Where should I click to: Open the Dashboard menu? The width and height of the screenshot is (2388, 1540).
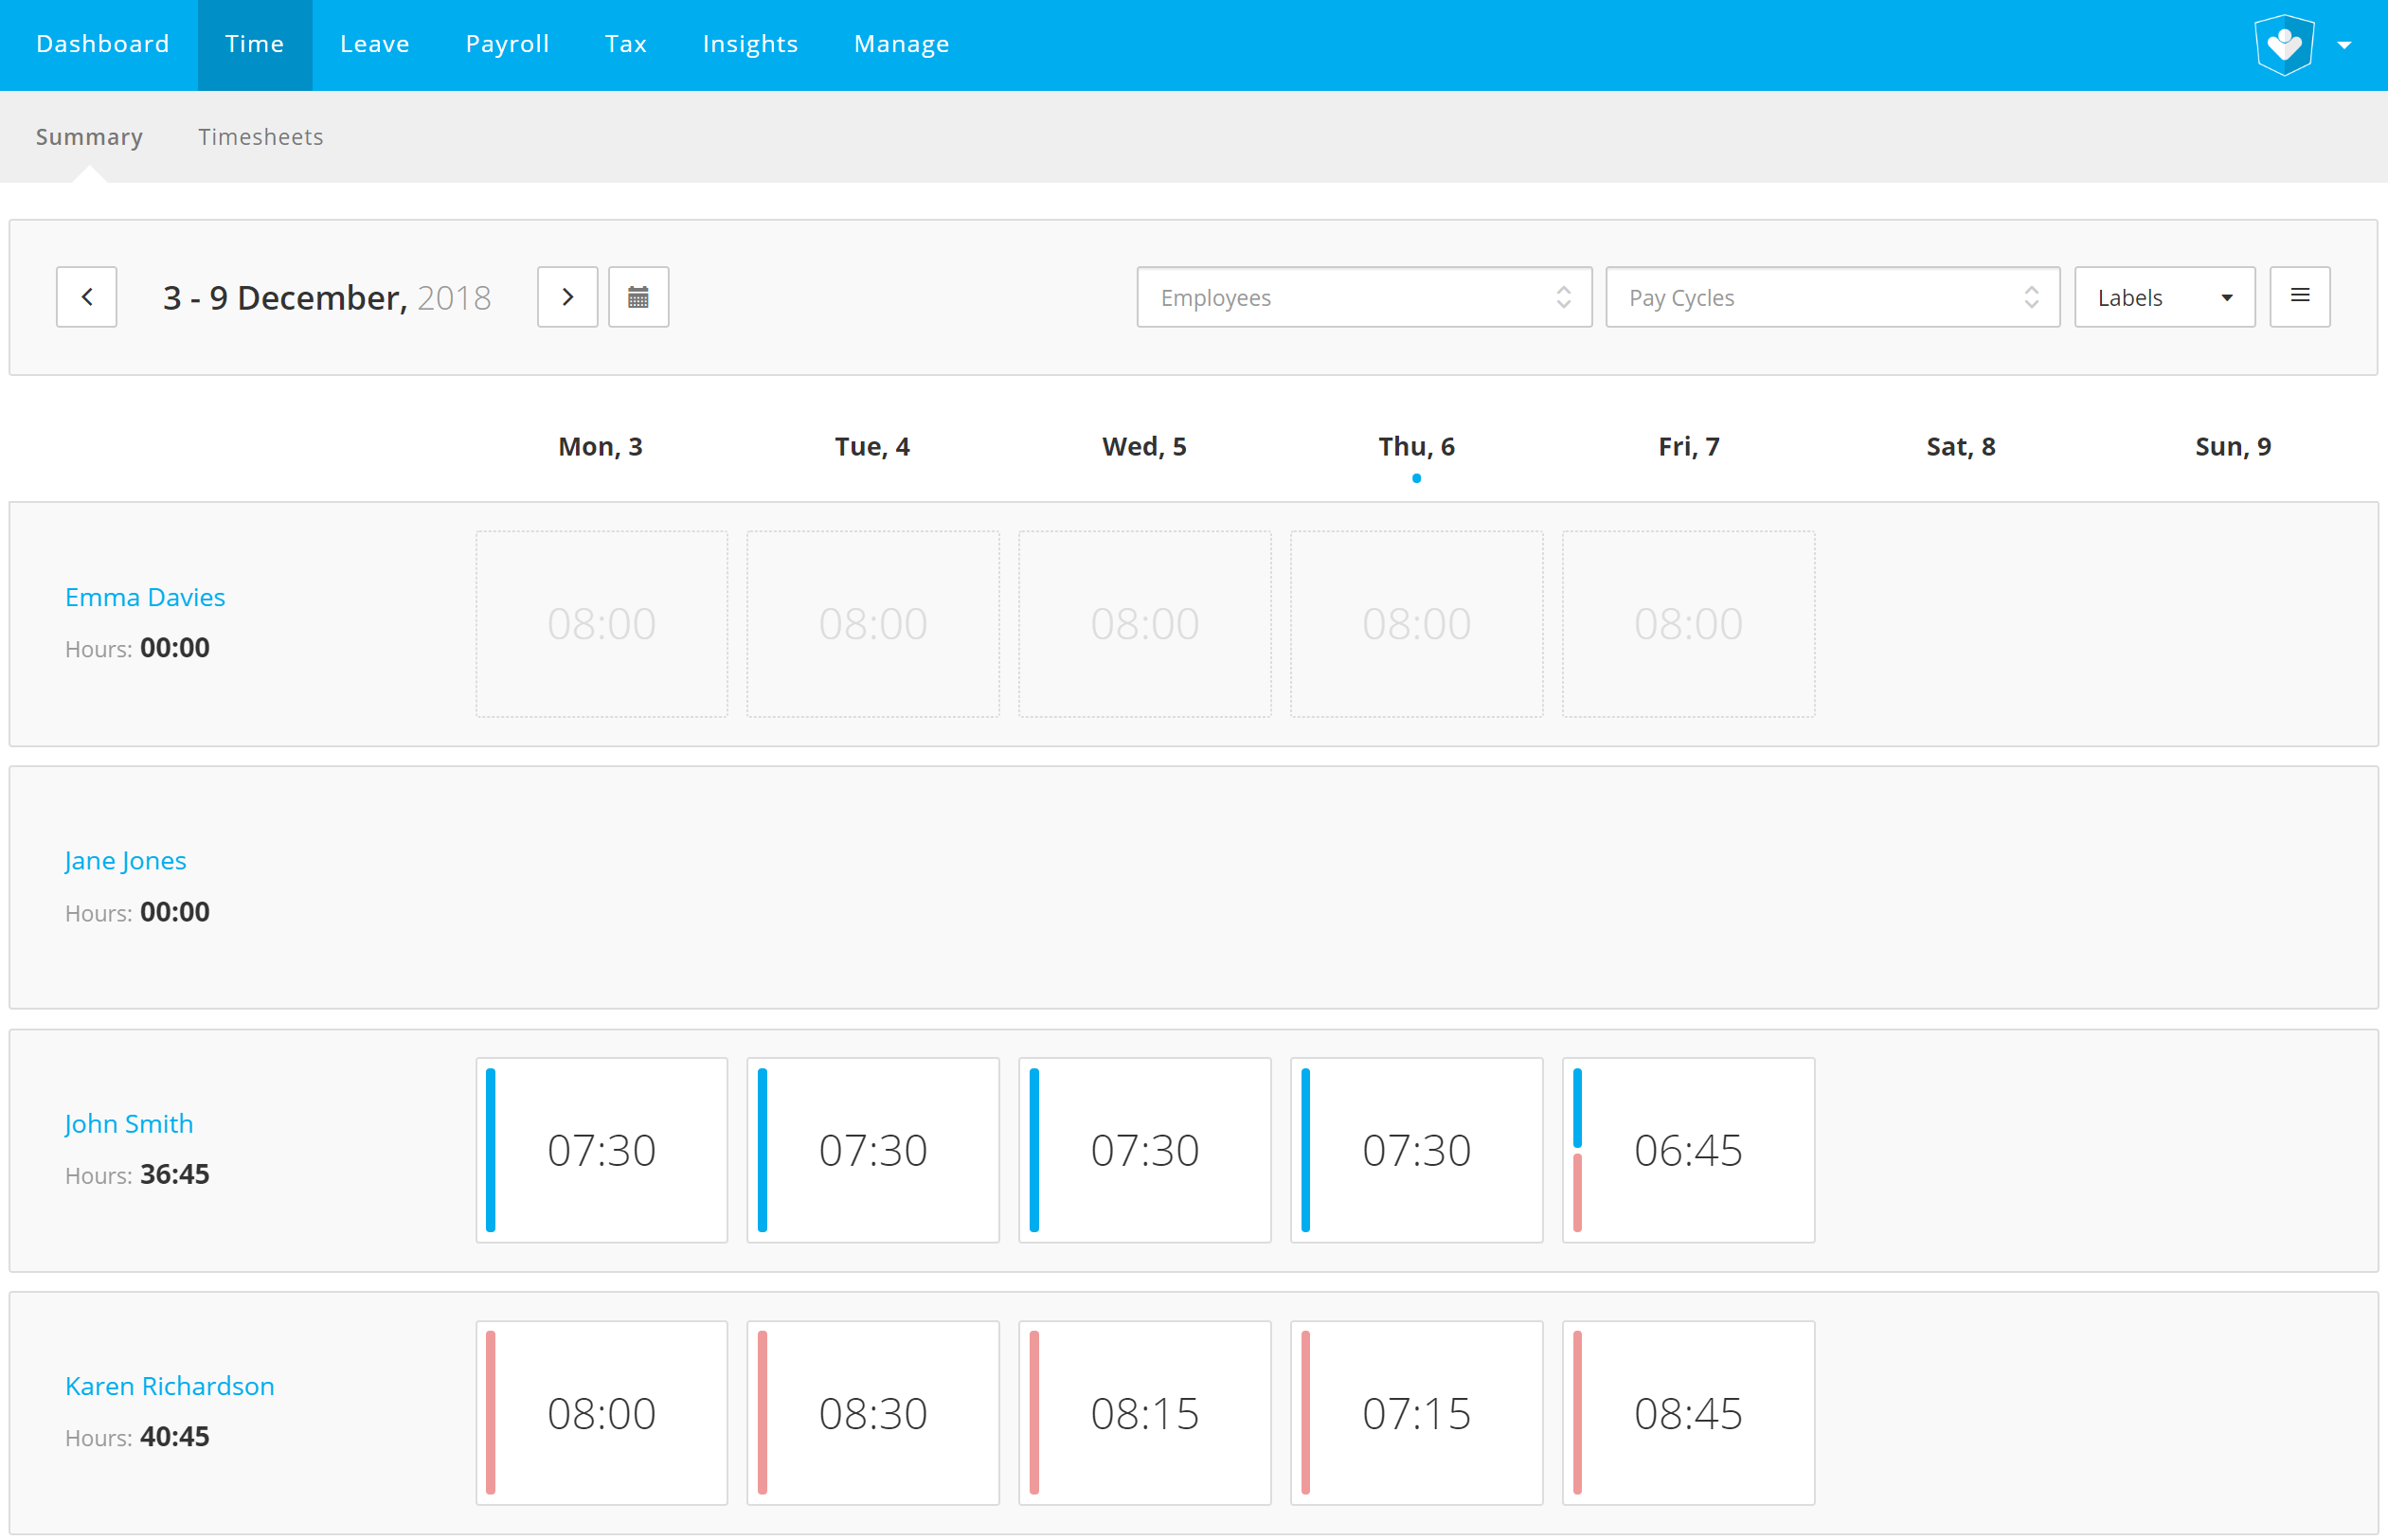click(x=103, y=44)
